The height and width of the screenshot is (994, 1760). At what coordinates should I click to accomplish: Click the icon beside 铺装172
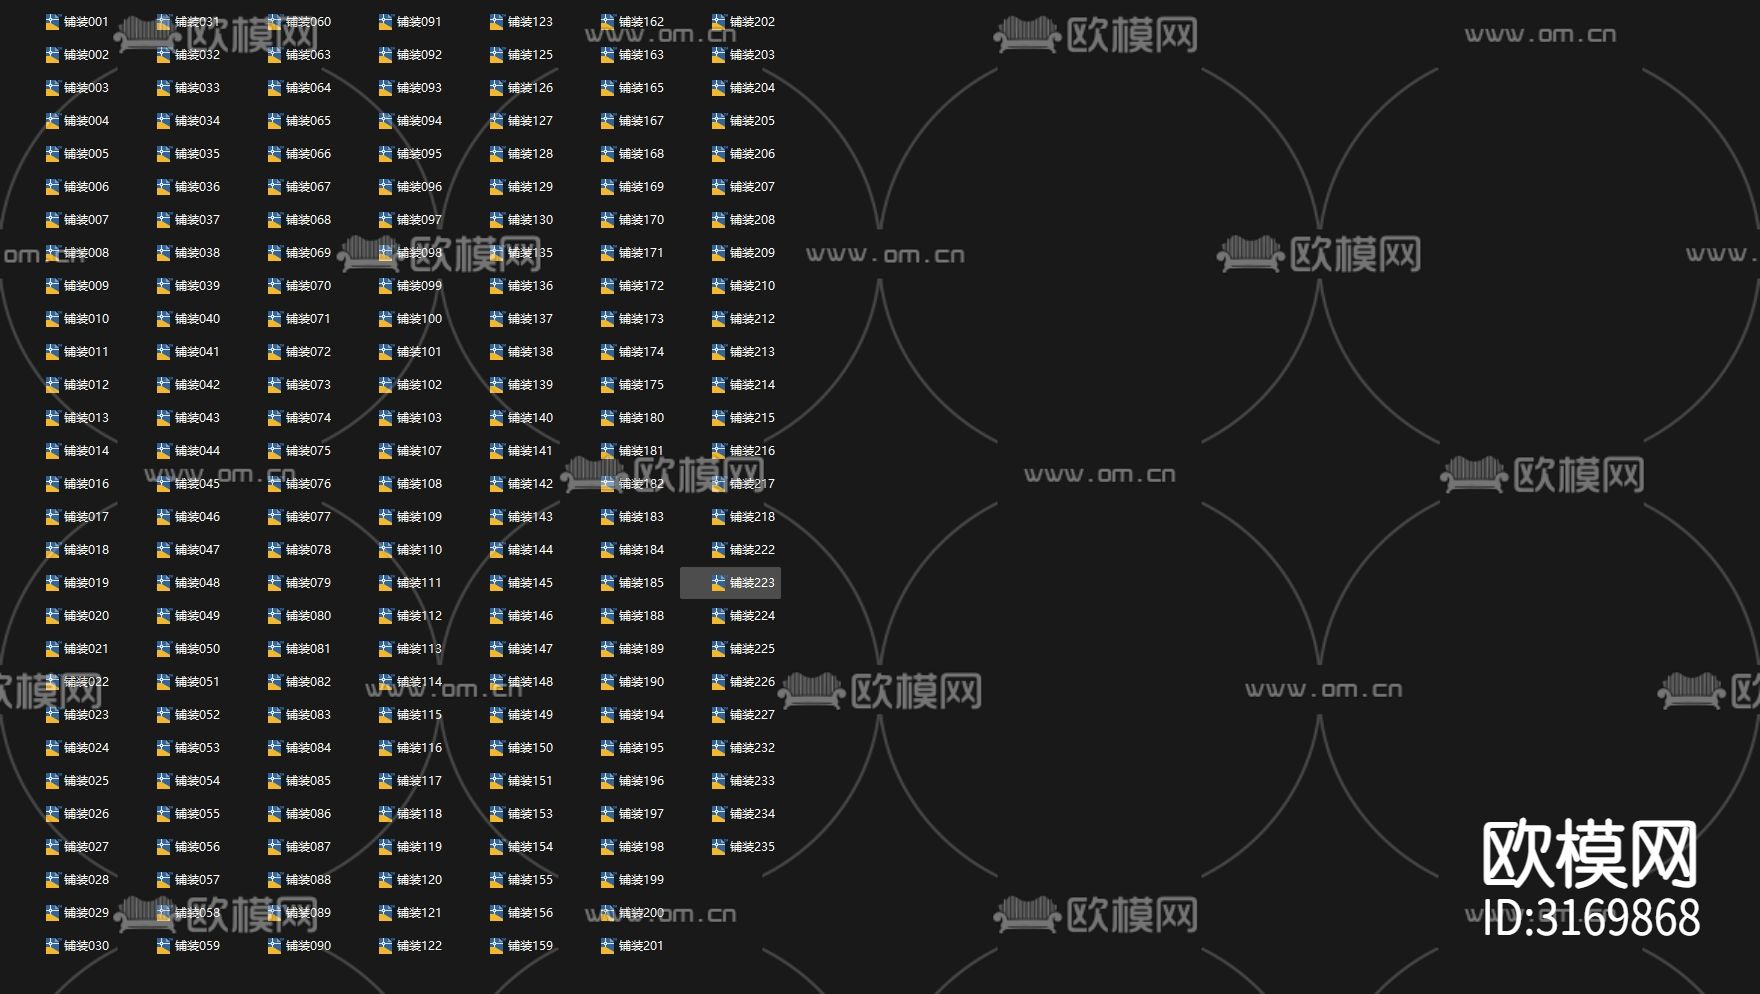(x=607, y=286)
